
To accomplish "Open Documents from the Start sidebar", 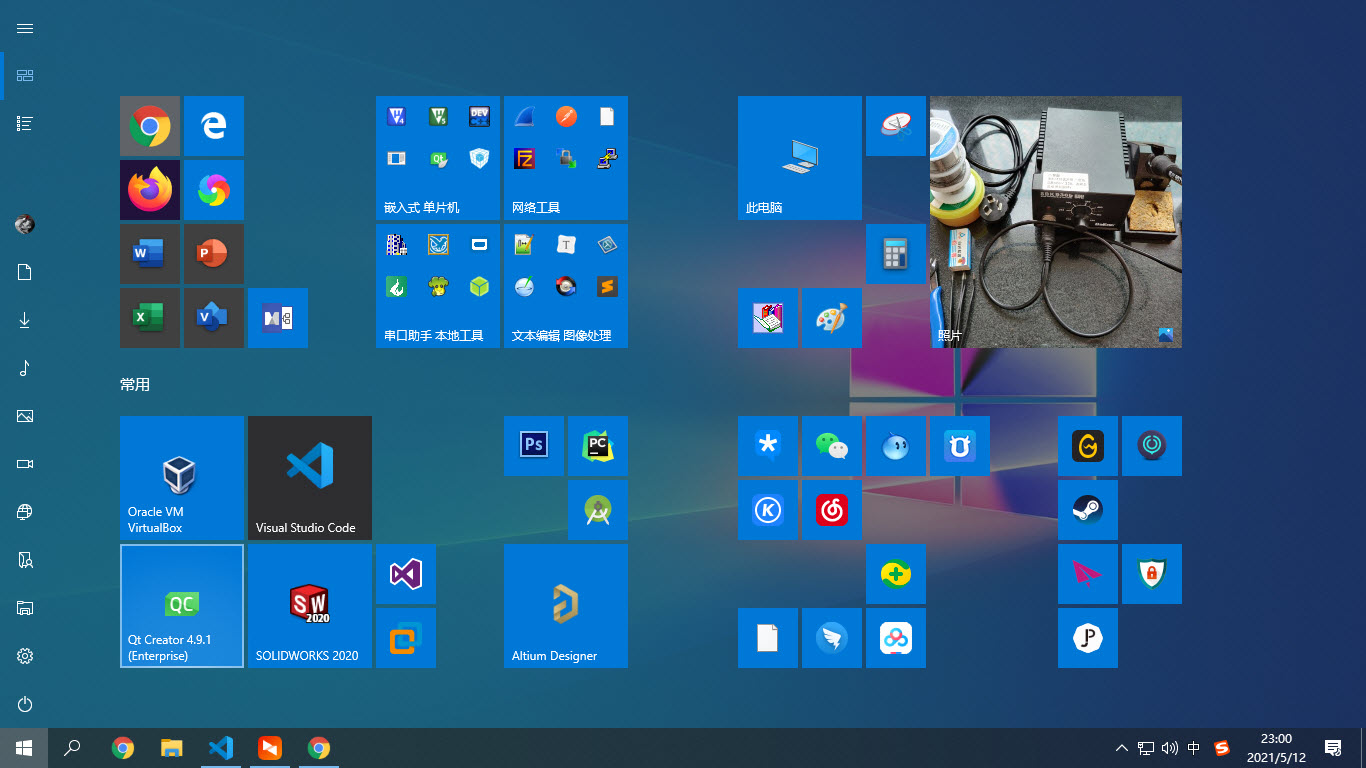I will tap(25, 272).
